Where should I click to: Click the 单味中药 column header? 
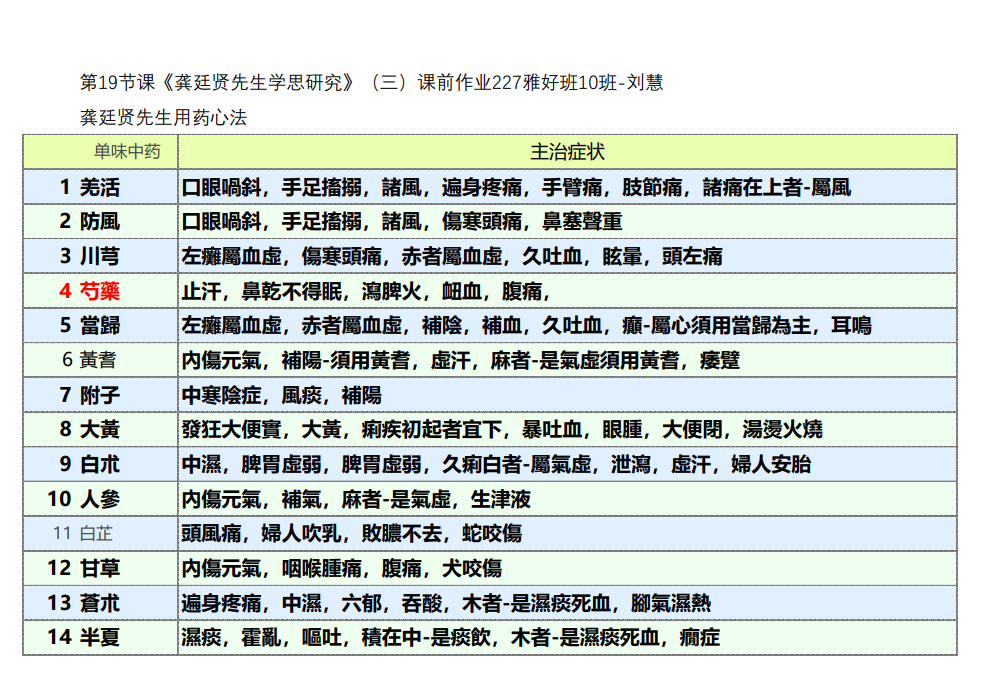pyautogui.click(x=126, y=152)
